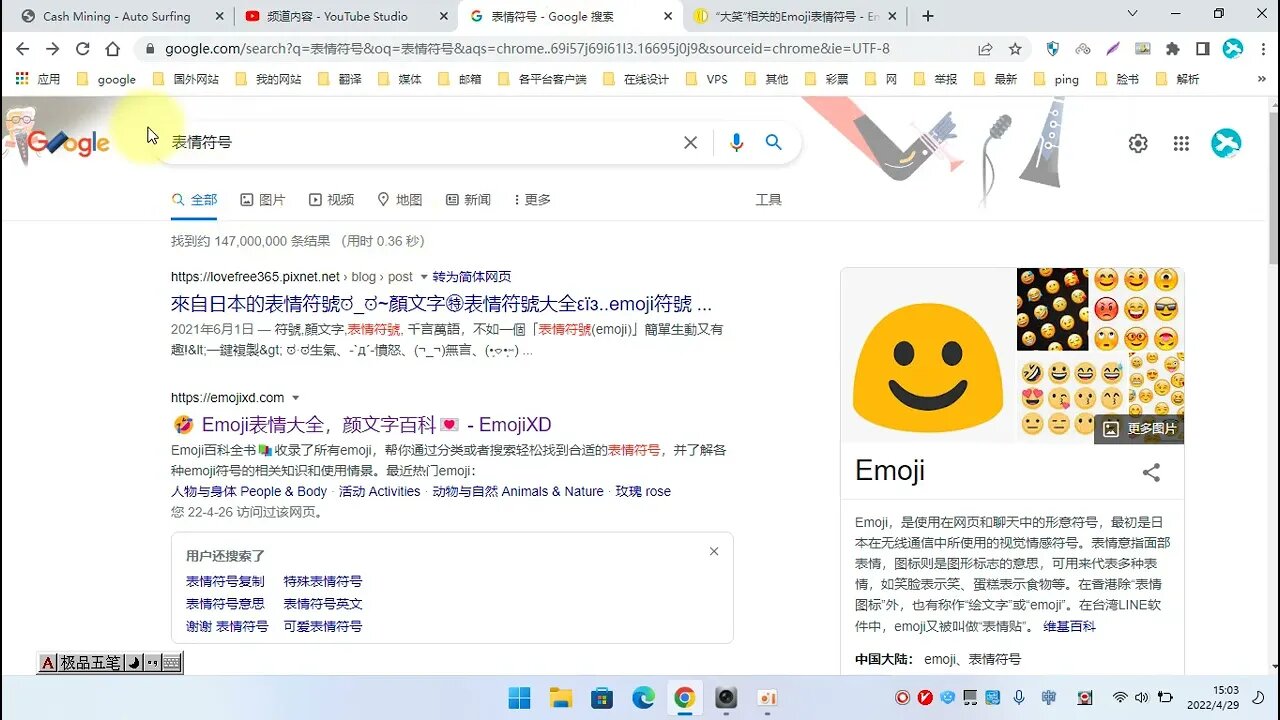The image size is (1280, 720).
Task: Open the 人物与身体 People & Body sitelink
Action: [249, 491]
